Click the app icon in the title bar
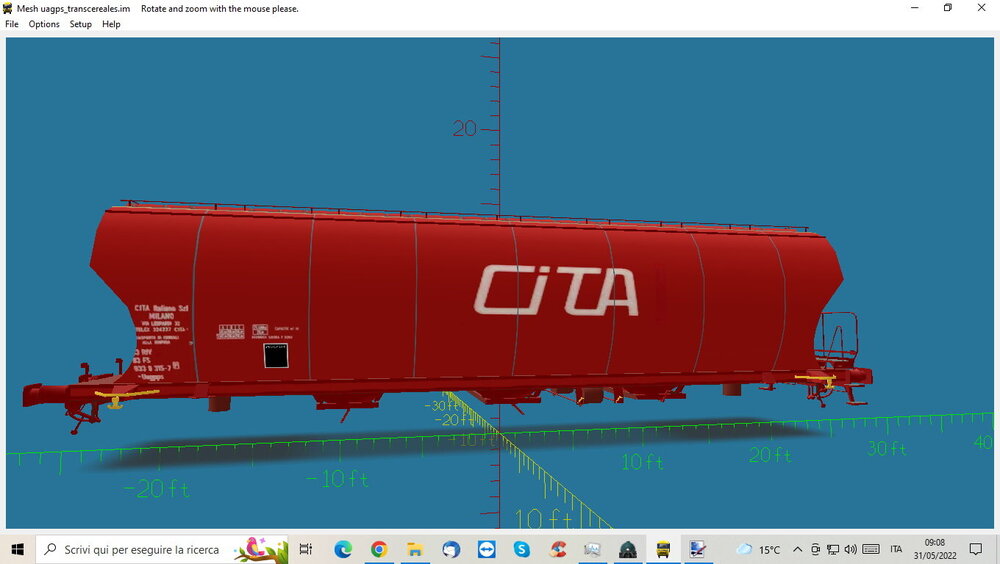The height and width of the screenshot is (564, 1000). pos(8,8)
